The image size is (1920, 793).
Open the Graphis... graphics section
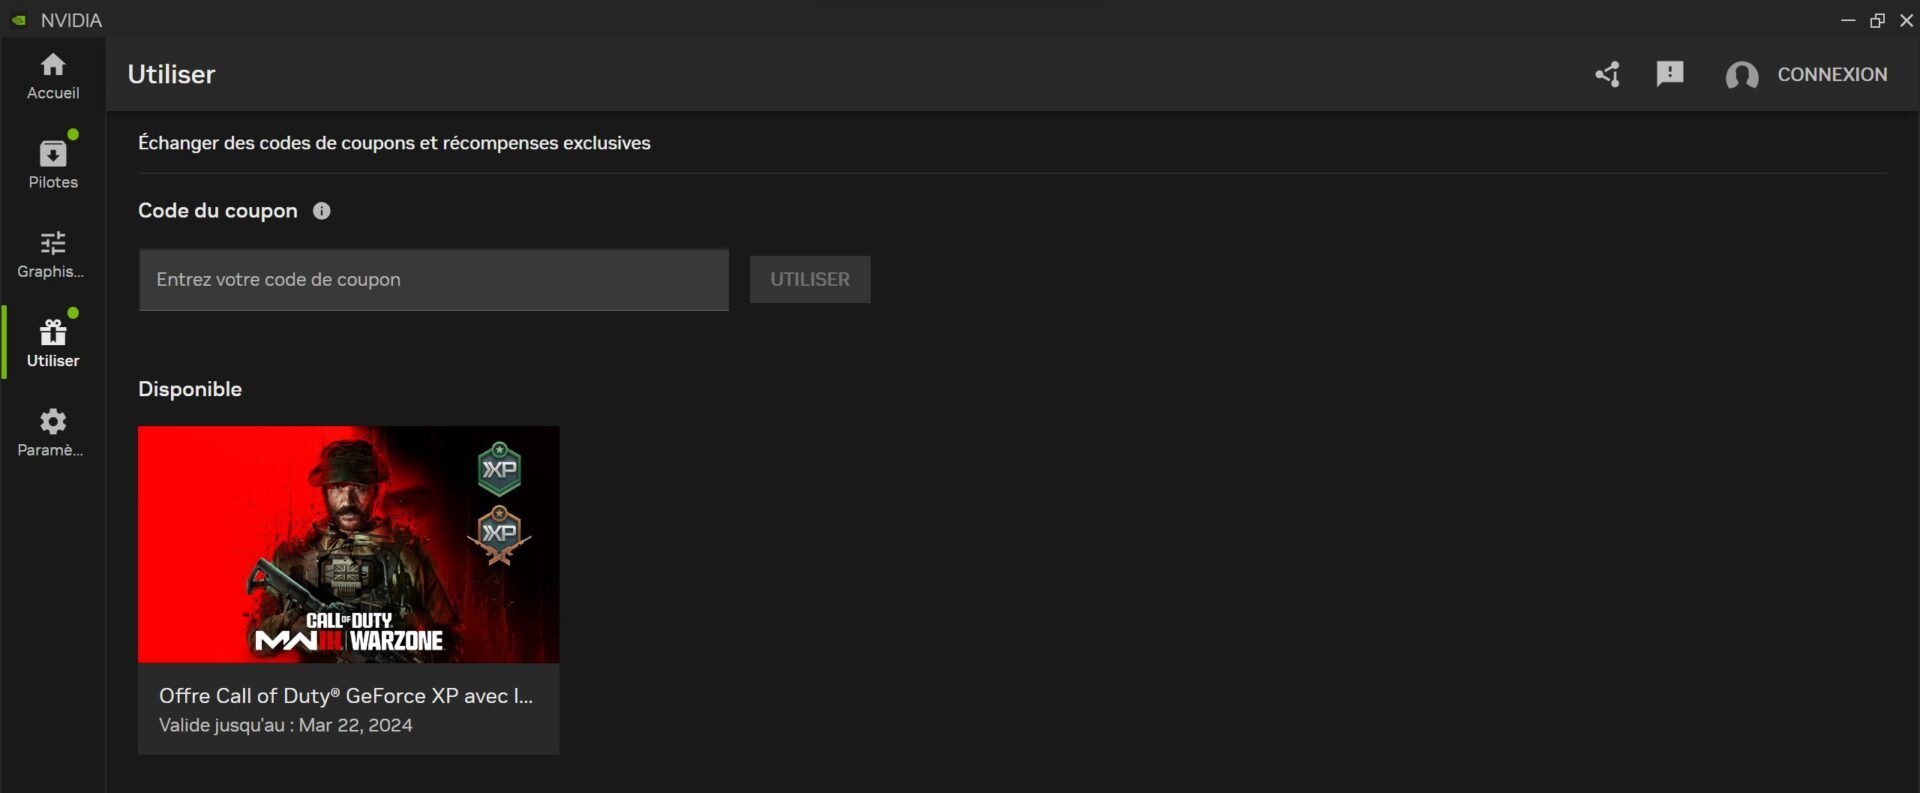[53, 254]
